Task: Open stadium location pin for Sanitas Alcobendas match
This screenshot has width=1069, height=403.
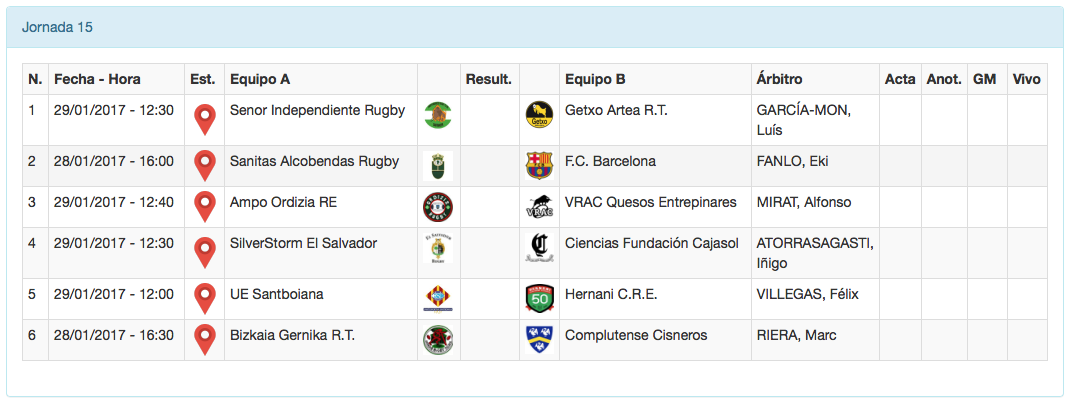Action: point(205,165)
